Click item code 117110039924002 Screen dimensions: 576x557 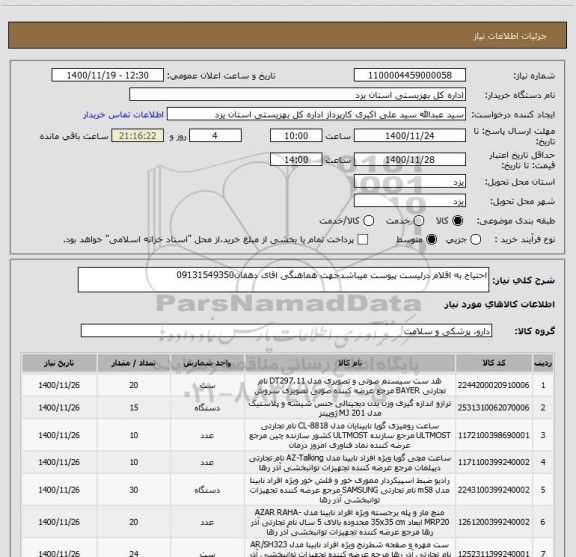pyautogui.click(x=493, y=462)
